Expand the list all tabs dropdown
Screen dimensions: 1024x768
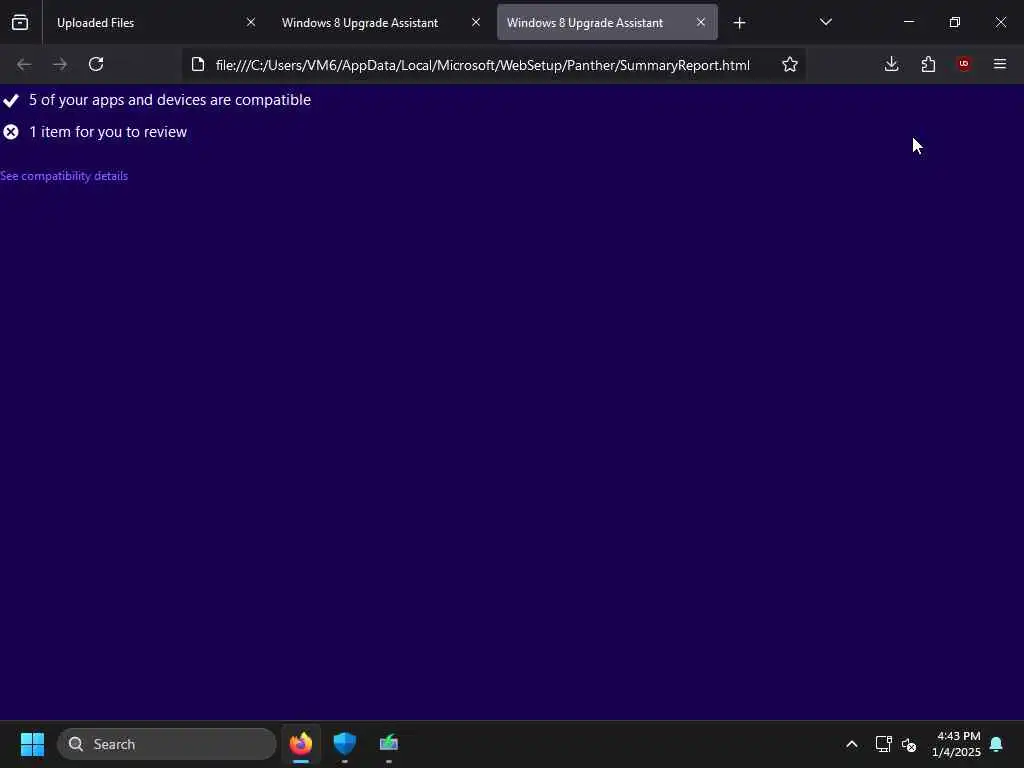(826, 23)
